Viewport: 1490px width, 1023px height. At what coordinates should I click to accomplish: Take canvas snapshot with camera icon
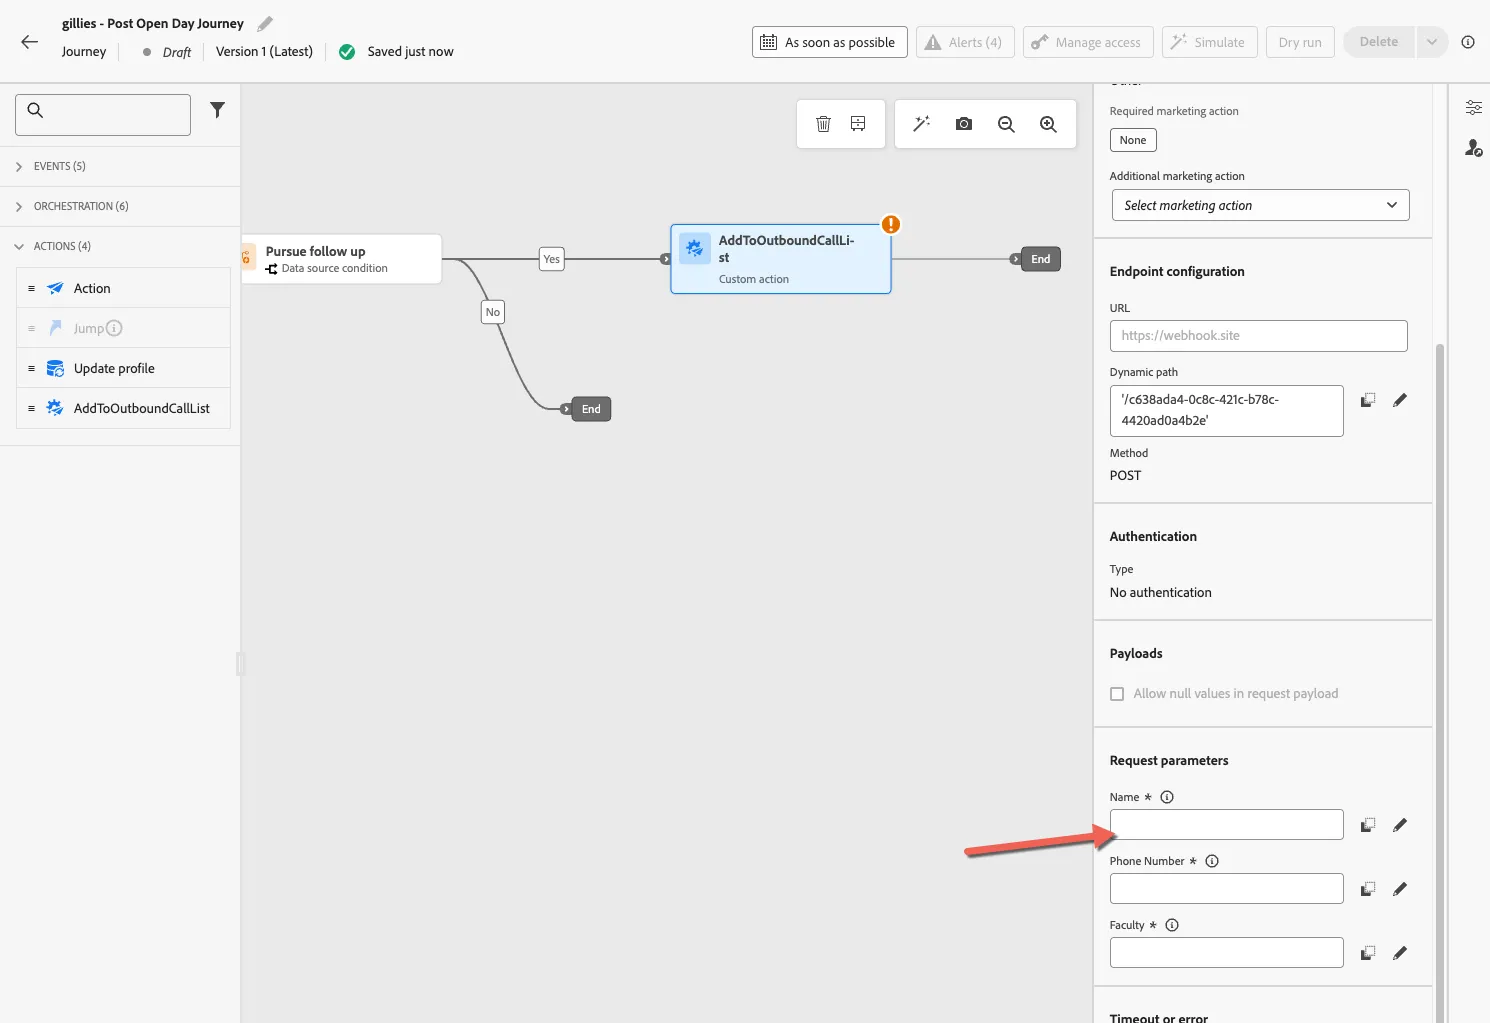[964, 124]
